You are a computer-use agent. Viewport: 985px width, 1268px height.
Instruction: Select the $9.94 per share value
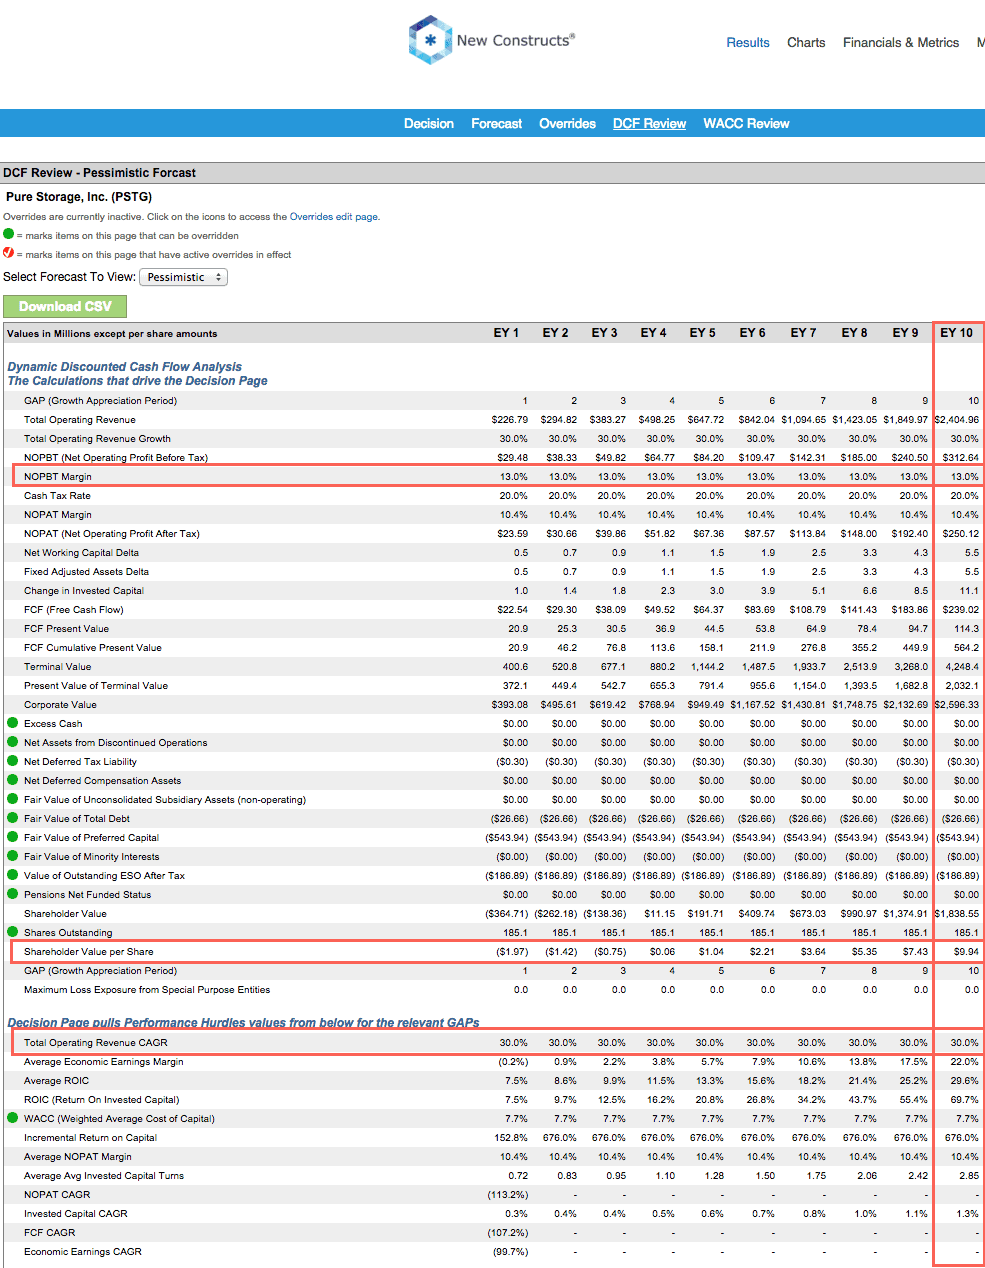[x=967, y=952]
